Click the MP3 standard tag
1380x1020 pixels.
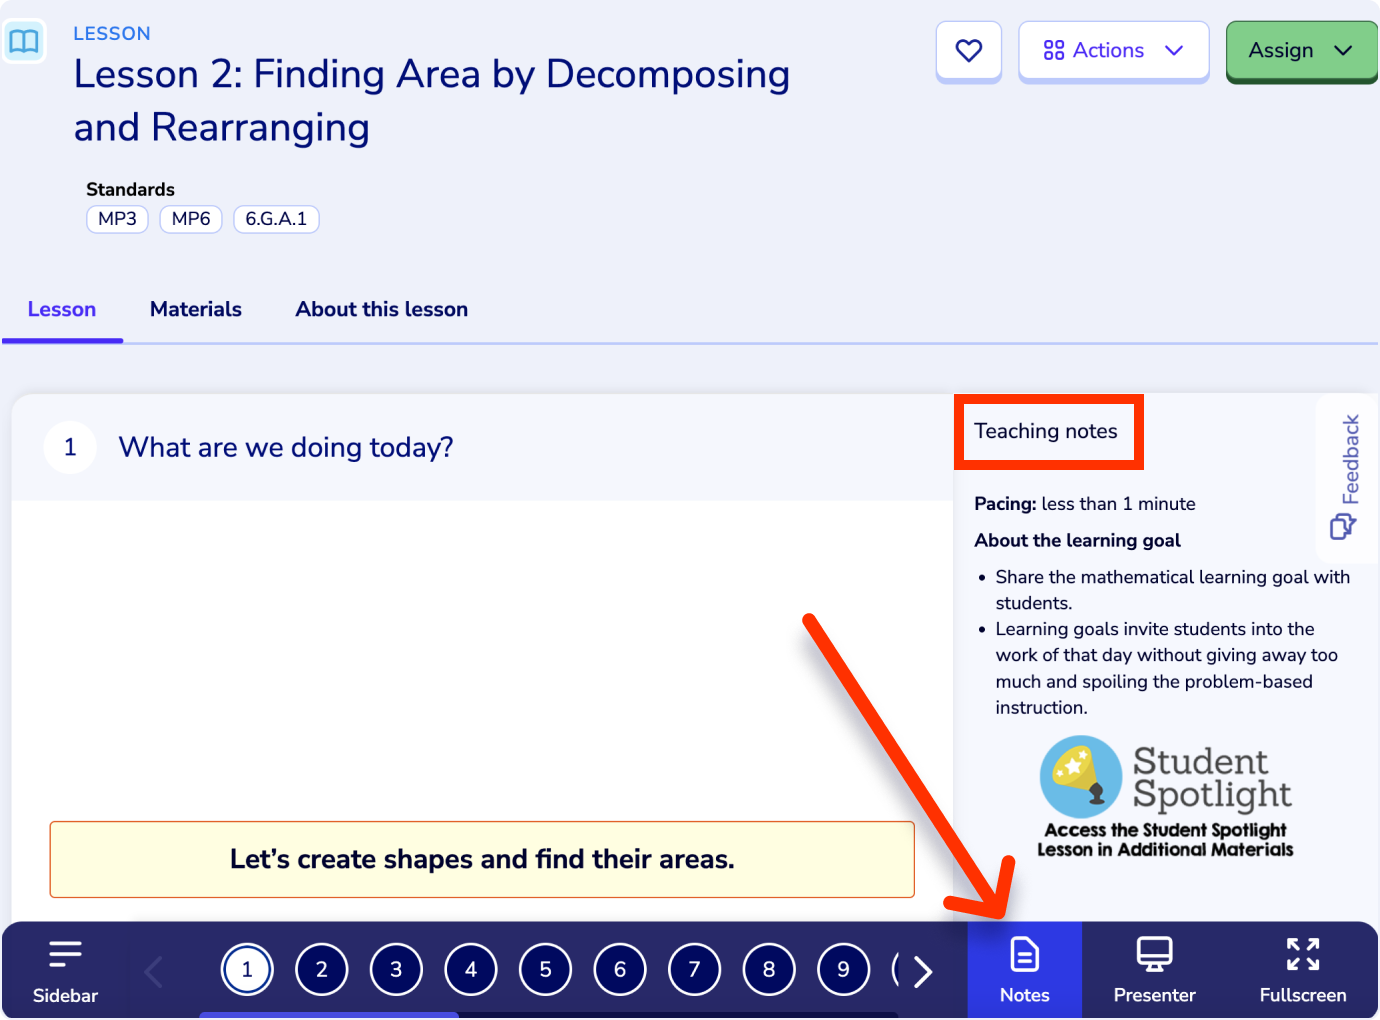[x=117, y=219]
